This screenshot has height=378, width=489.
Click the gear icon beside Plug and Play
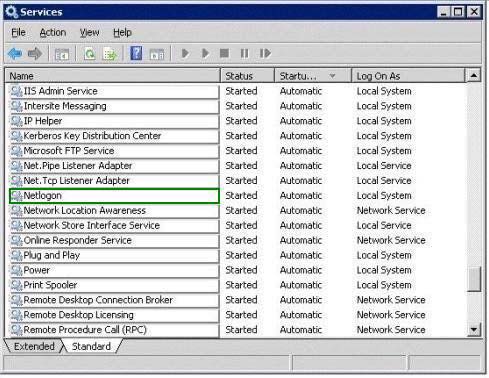17,255
